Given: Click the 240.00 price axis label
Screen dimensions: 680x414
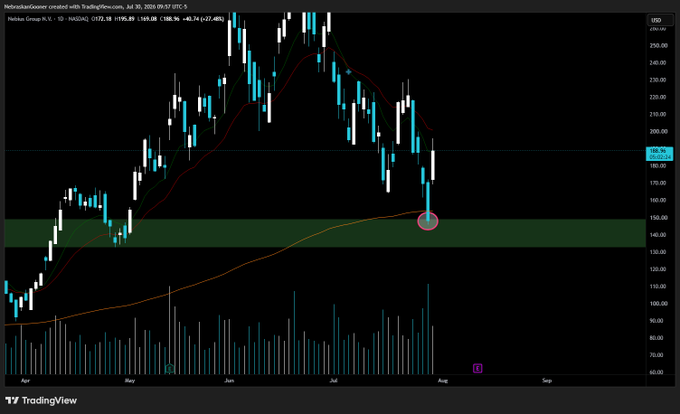Looking at the screenshot, I should pyautogui.click(x=658, y=63).
